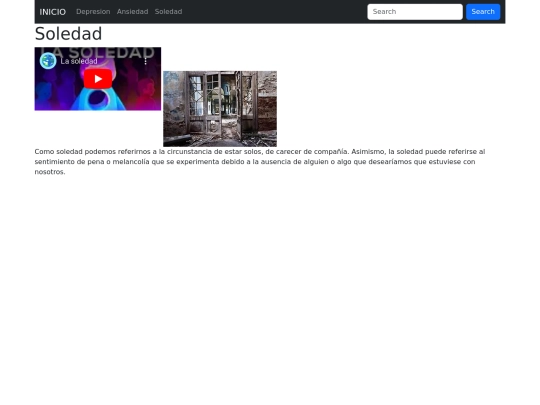The image size is (540, 405).
Task: Open the Depresion page
Action: [93, 12]
